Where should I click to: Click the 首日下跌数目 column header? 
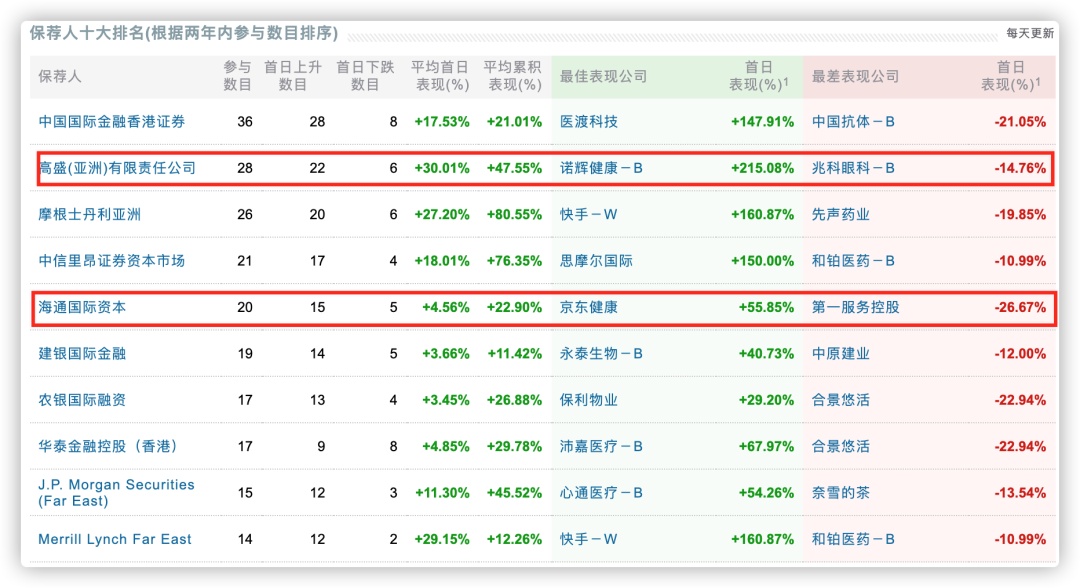[x=365, y=76]
